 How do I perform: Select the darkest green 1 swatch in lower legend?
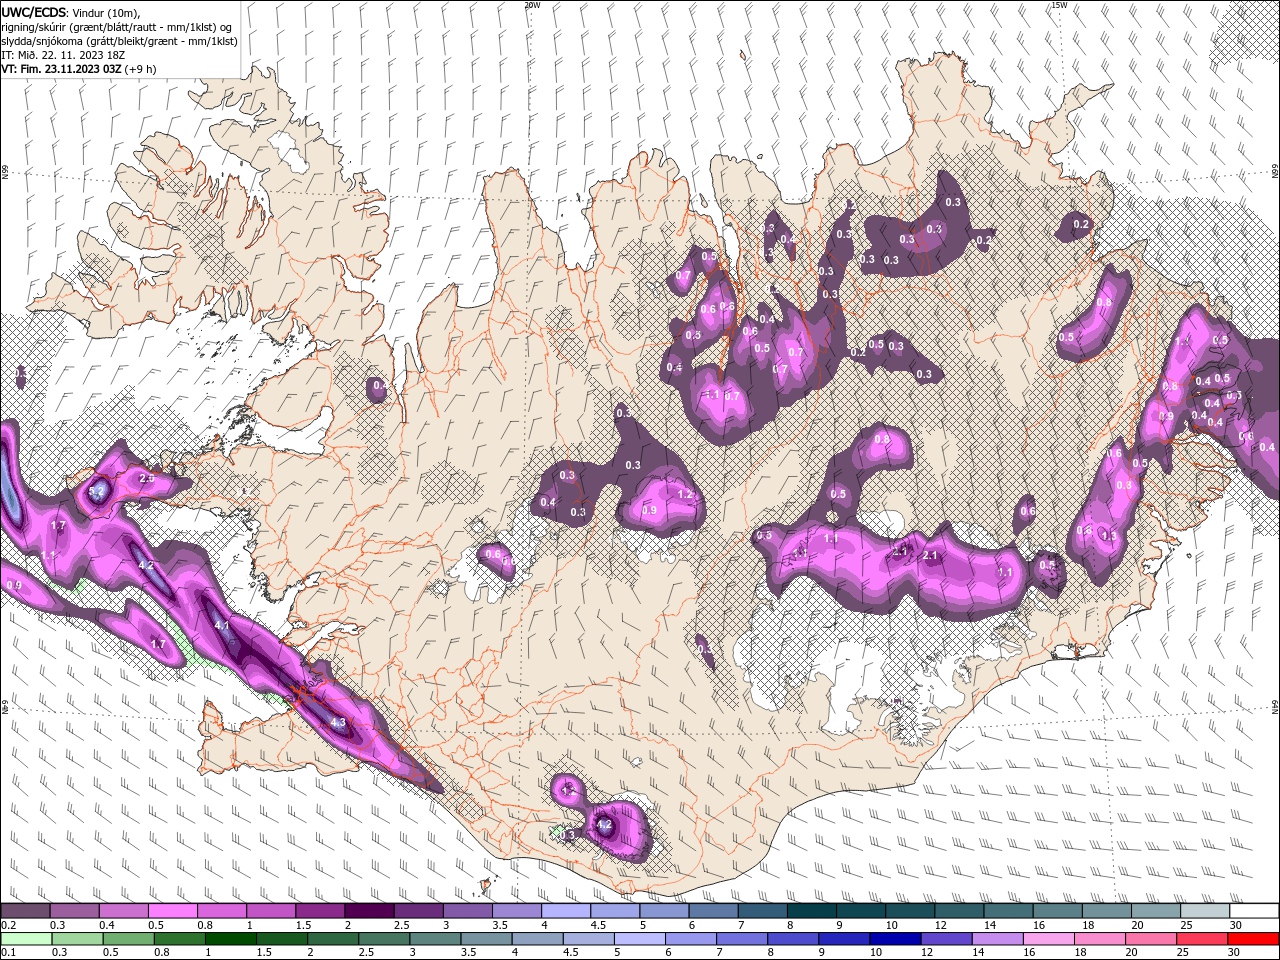[x=230, y=938]
